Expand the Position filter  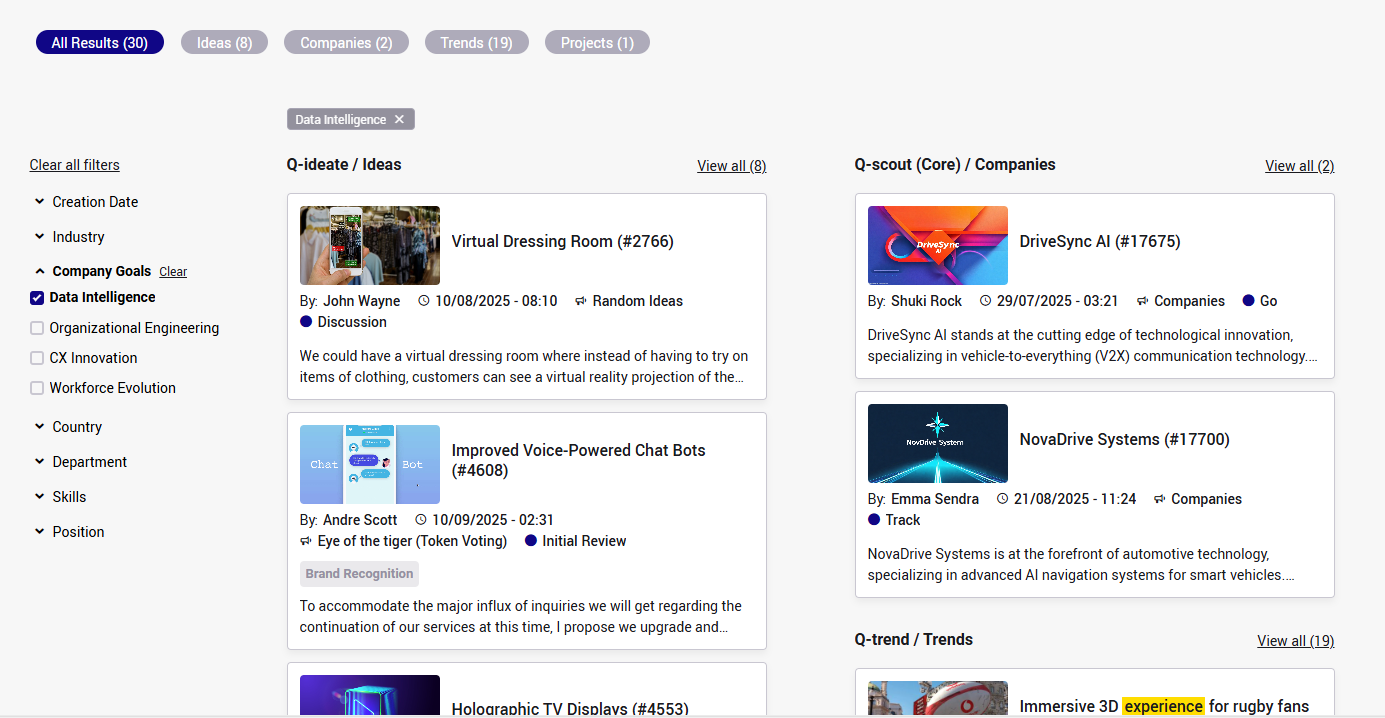pyautogui.click(x=70, y=532)
